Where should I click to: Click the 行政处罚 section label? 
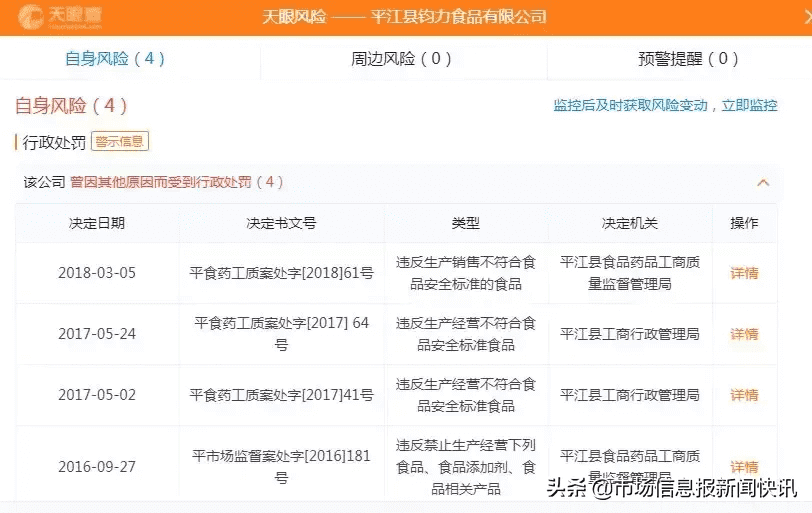[x=54, y=142]
